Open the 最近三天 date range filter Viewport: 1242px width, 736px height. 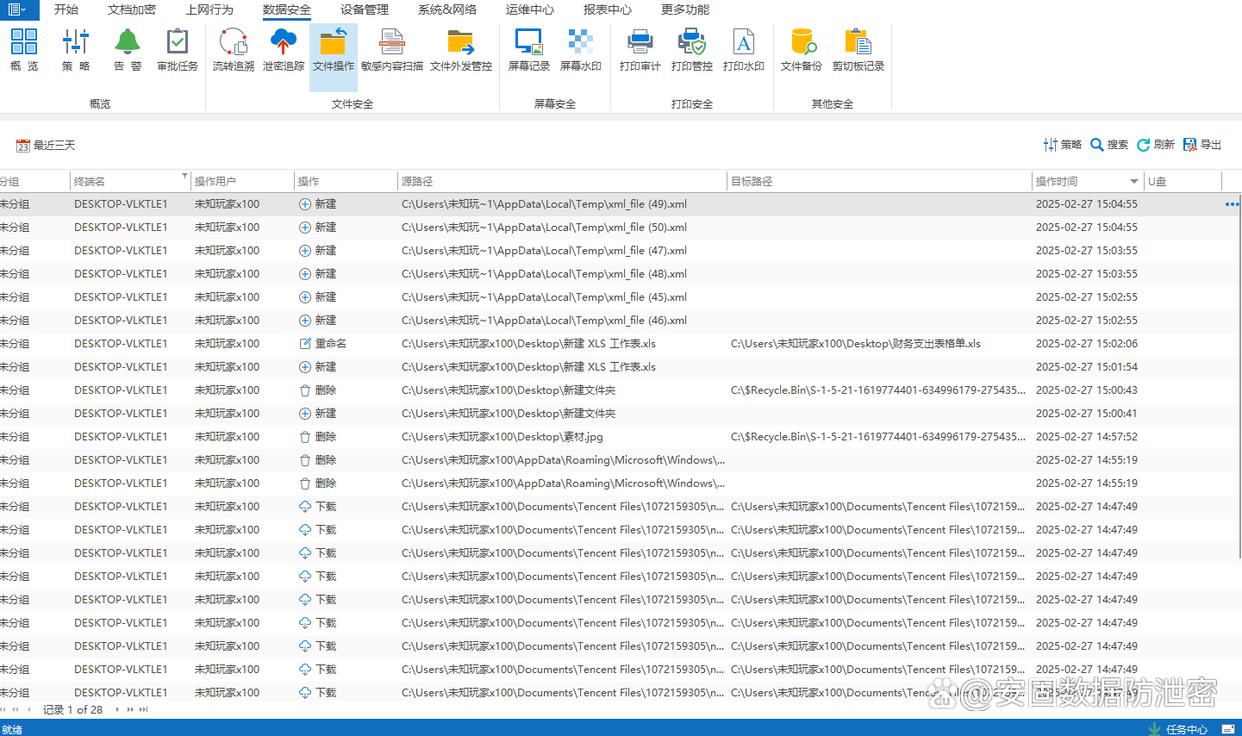click(x=46, y=145)
